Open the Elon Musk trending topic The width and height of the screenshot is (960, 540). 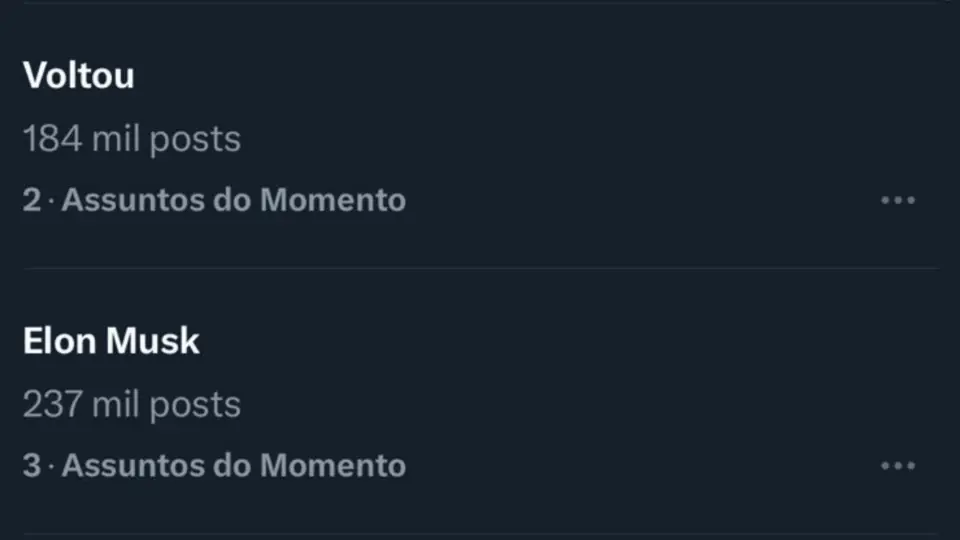tap(111, 341)
